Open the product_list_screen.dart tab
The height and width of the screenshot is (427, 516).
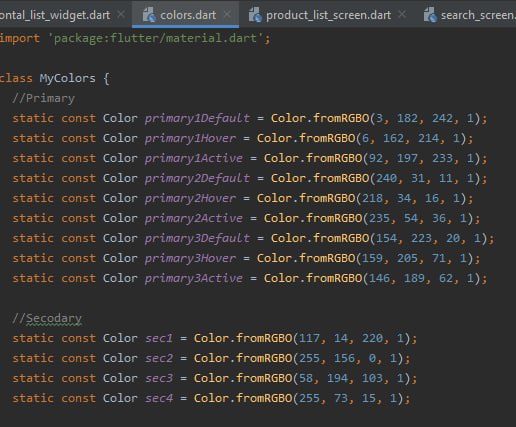pos(328,15)
